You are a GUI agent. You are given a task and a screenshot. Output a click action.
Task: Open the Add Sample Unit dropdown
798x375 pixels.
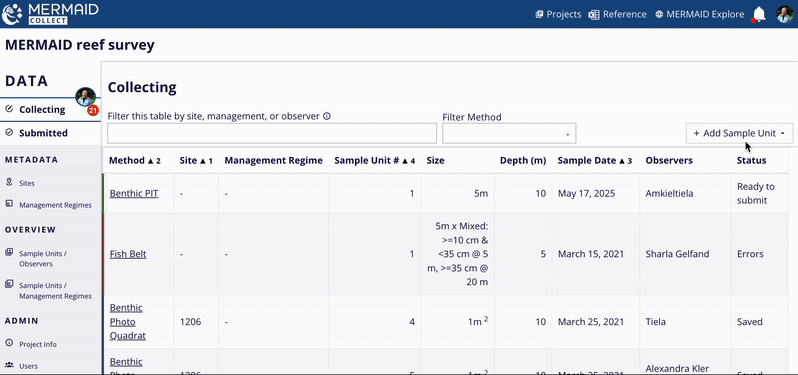(x=739, y=133)
